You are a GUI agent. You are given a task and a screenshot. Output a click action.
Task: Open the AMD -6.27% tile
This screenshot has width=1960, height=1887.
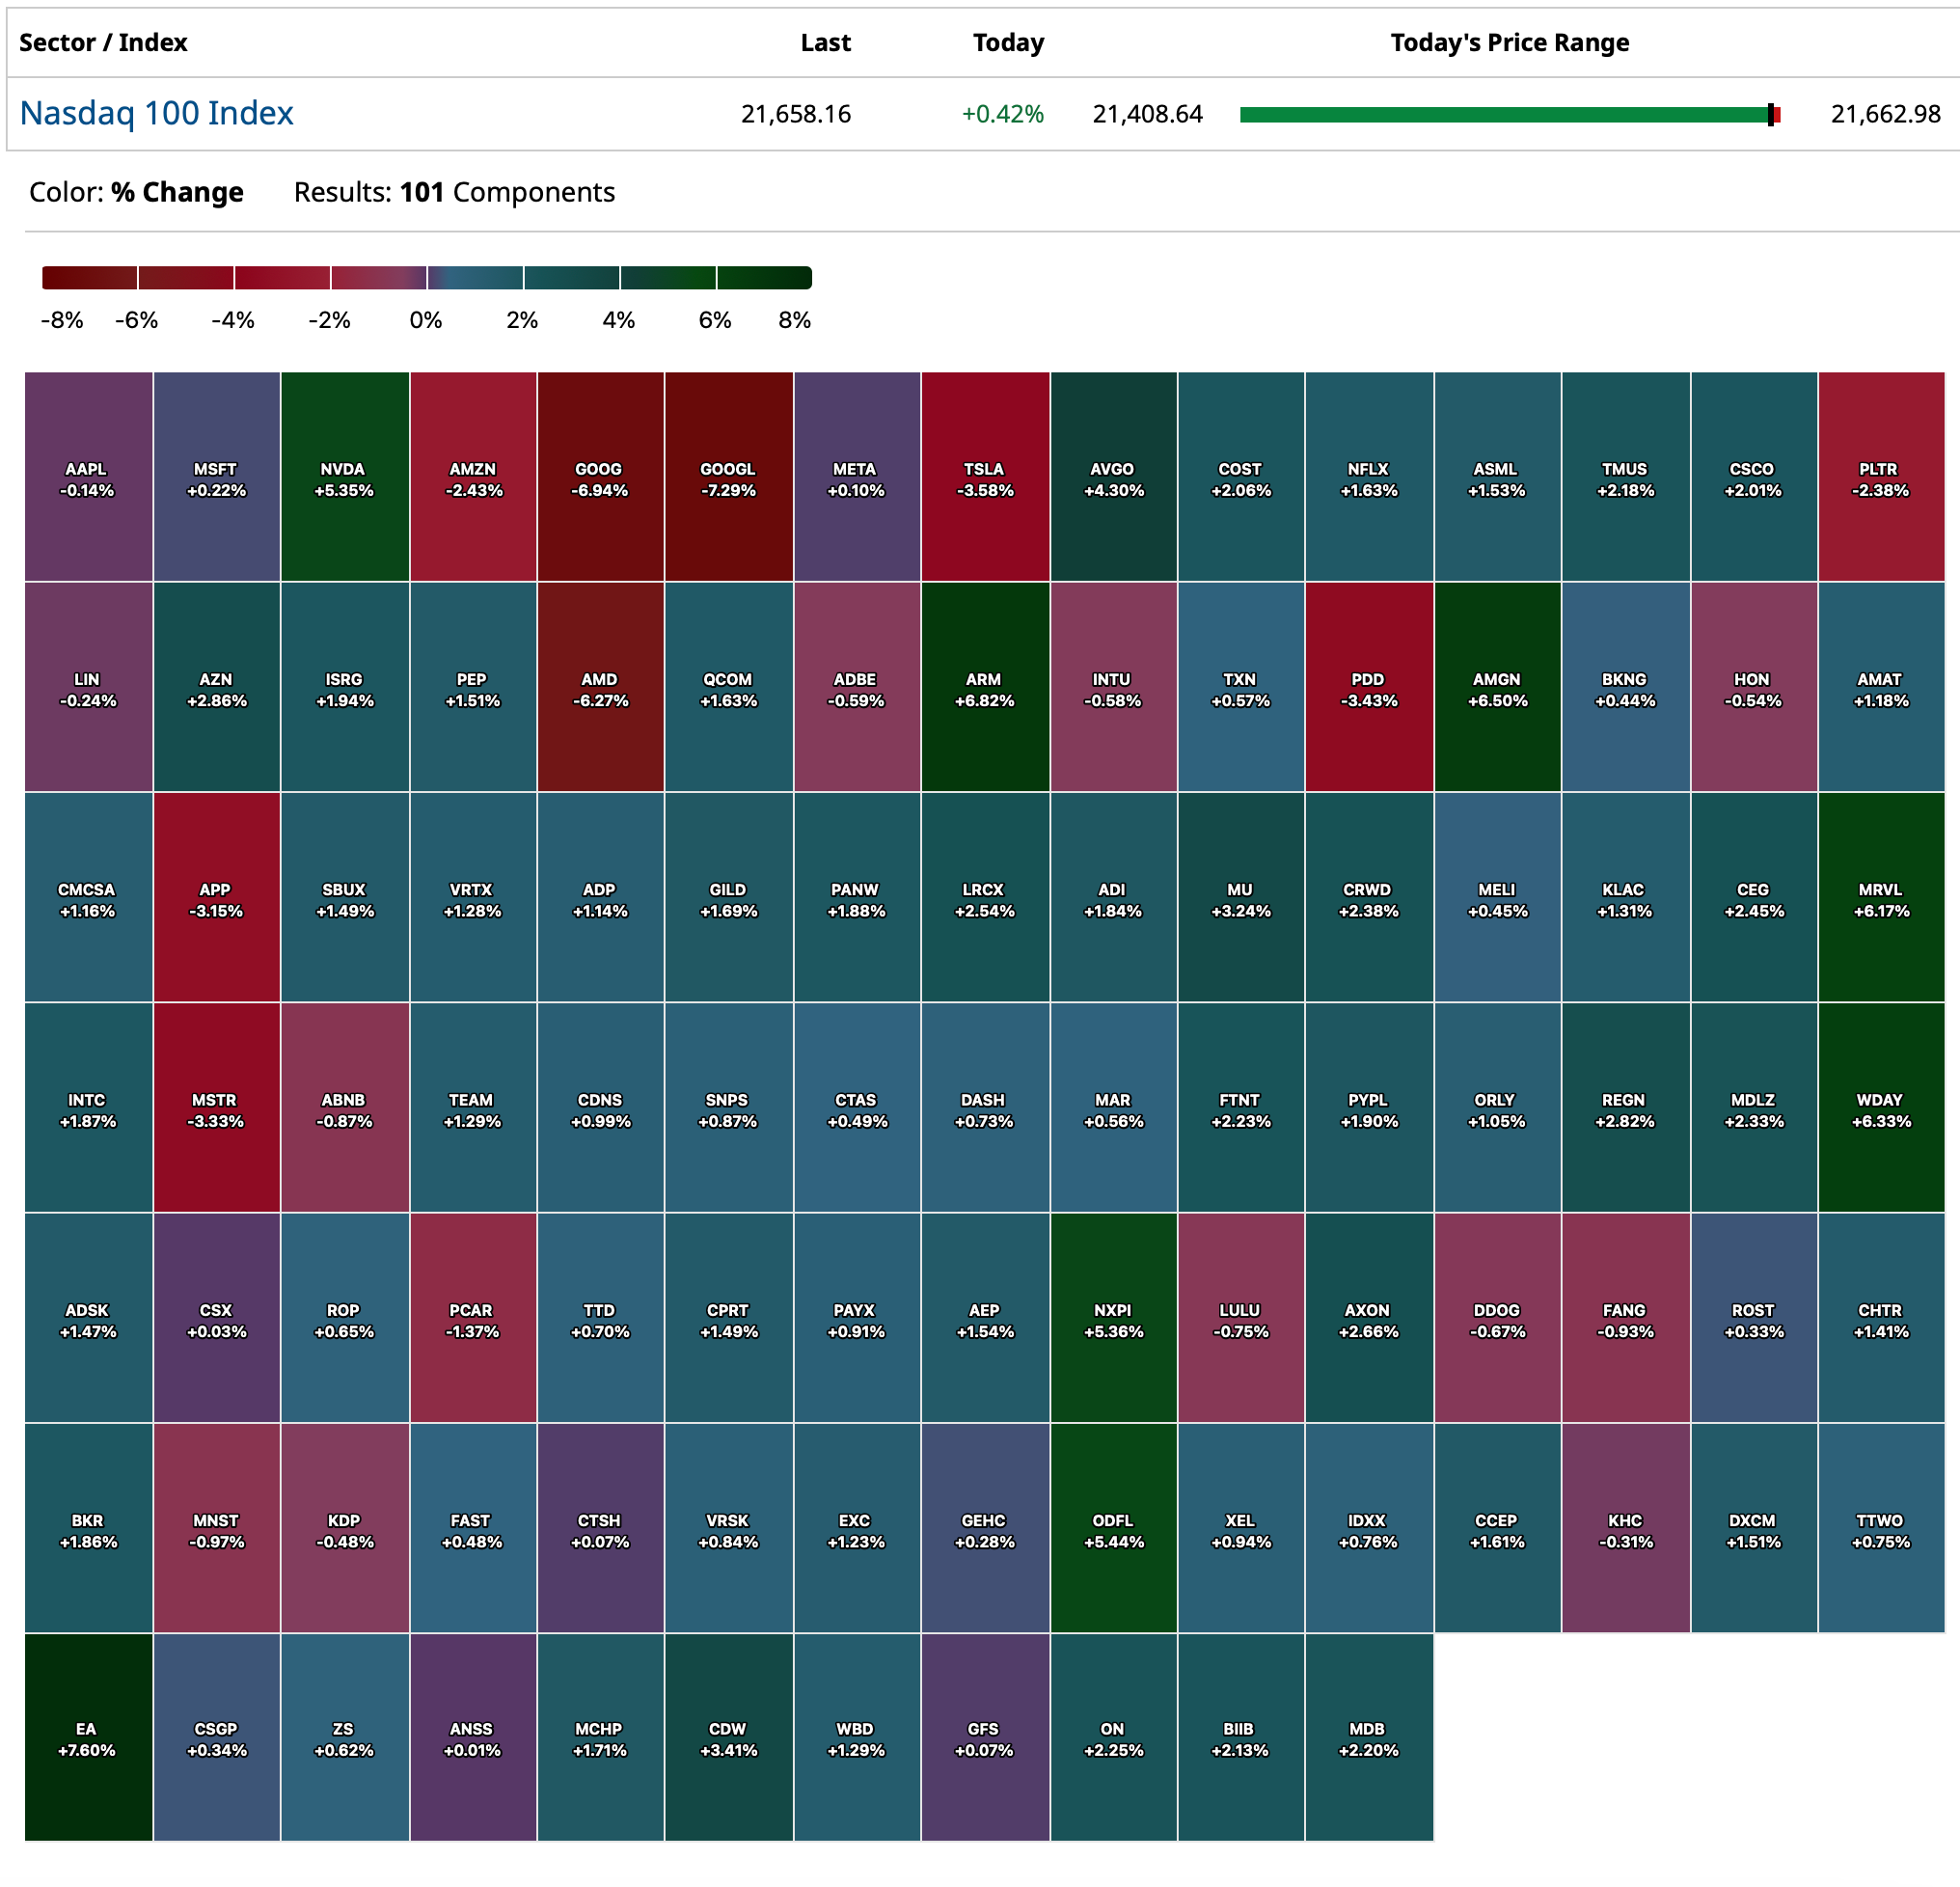coord(600,688)
